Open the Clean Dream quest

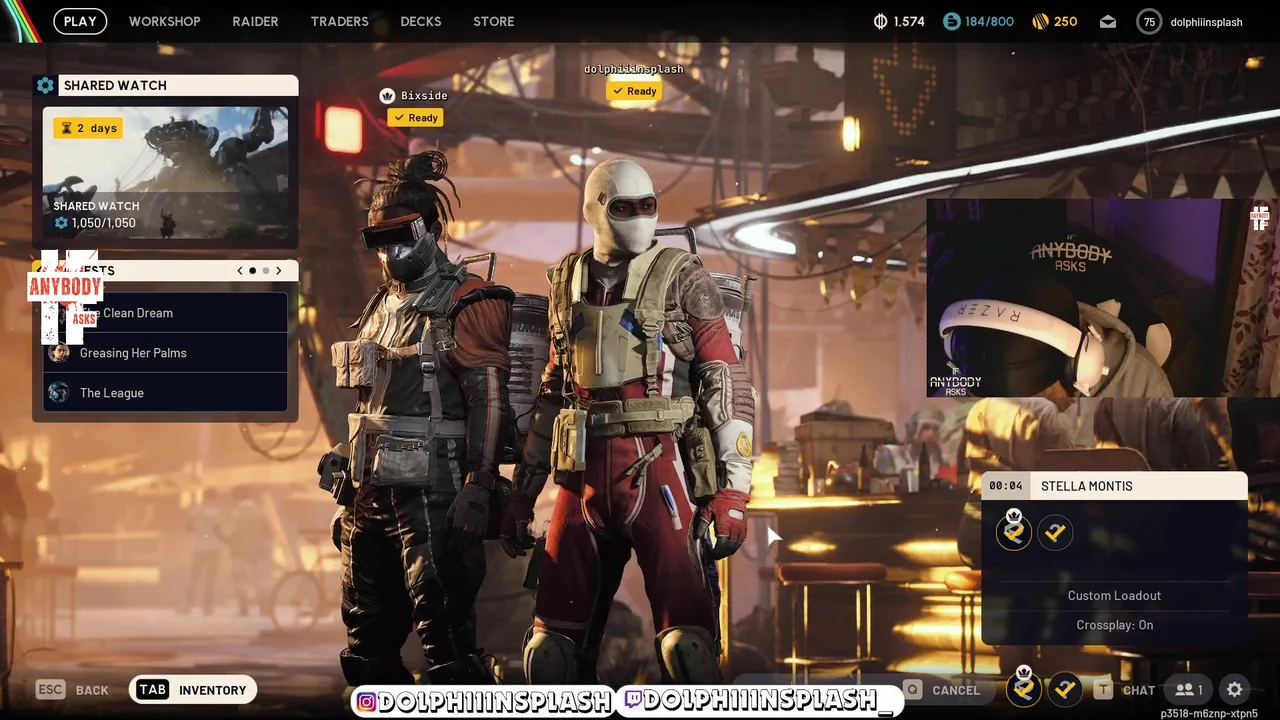165,313
